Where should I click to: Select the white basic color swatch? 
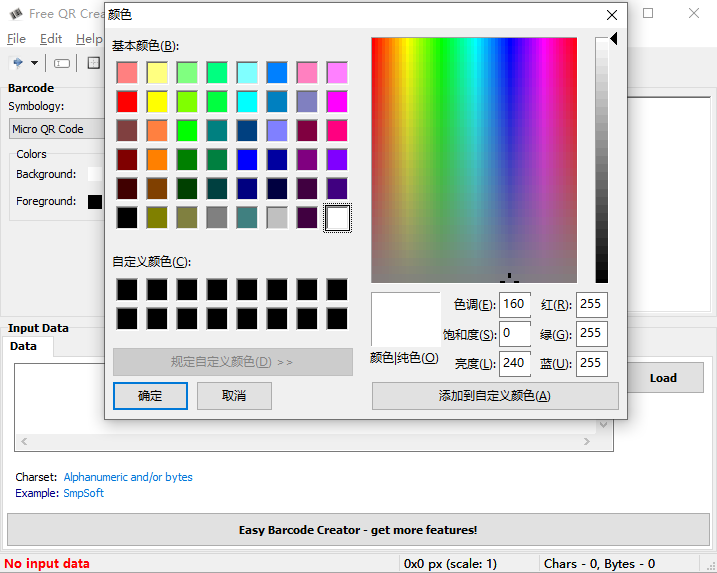(x=337, y=218)
